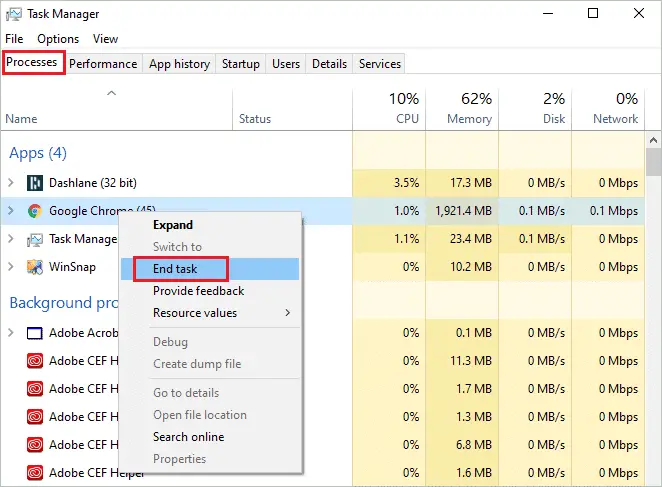
Task: Maximize the Task Manager window
Action: coord(593,14)
